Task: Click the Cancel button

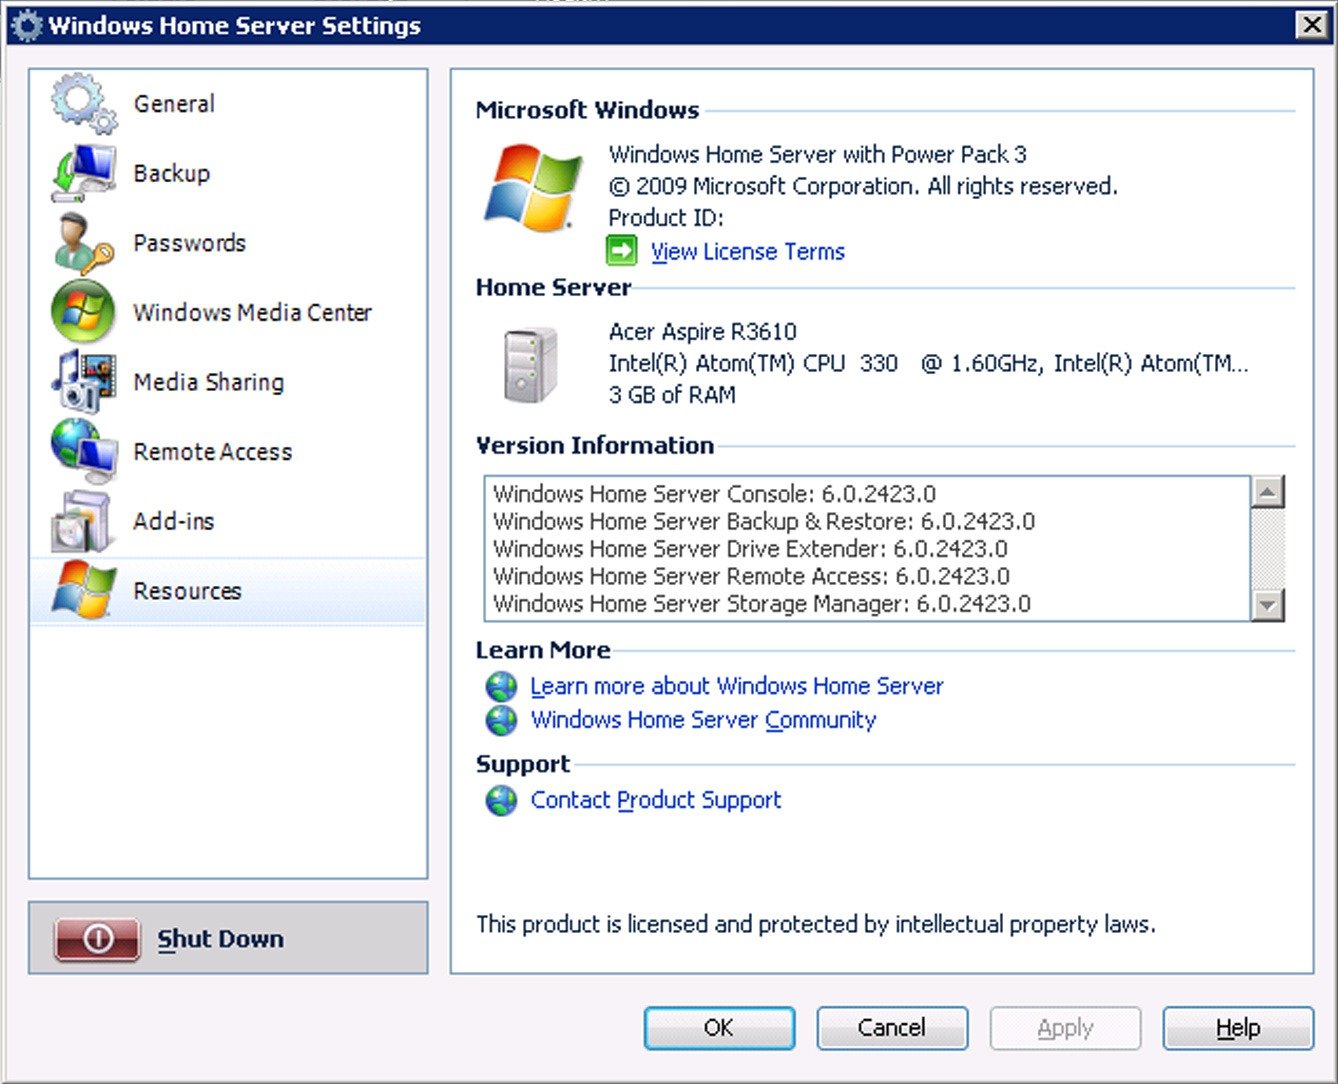Action: click(x=891, y=1028)
